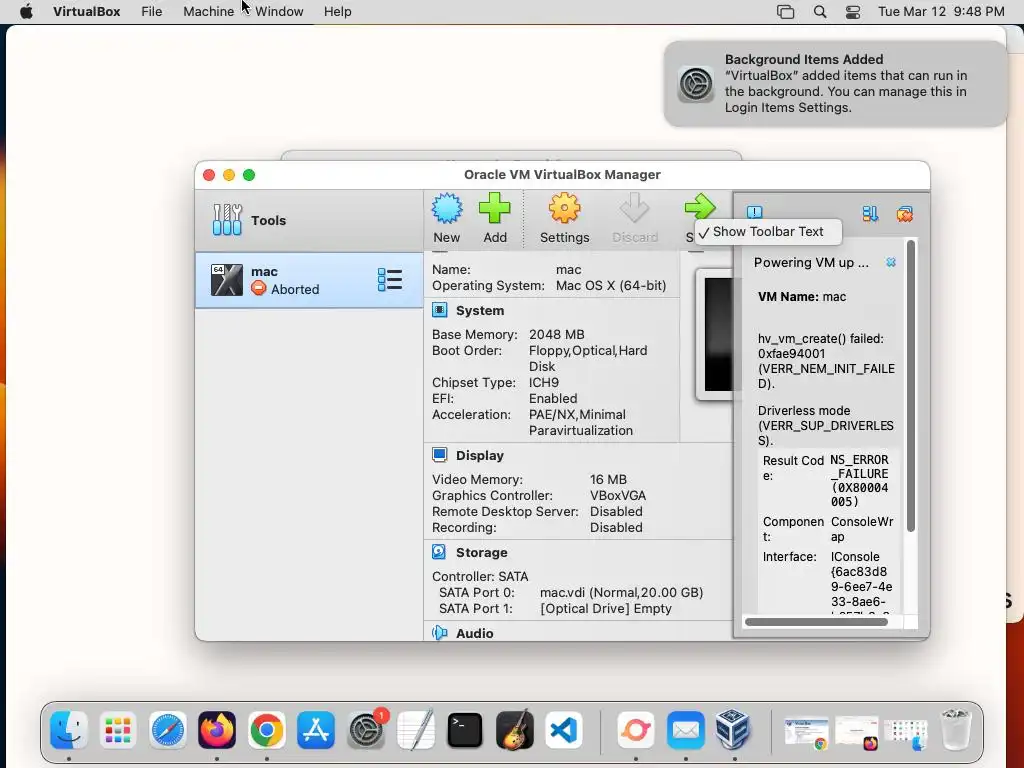The image size is (1024, 768).
Task: Click the greyed Discard toolbar icon
Action: 634,208
